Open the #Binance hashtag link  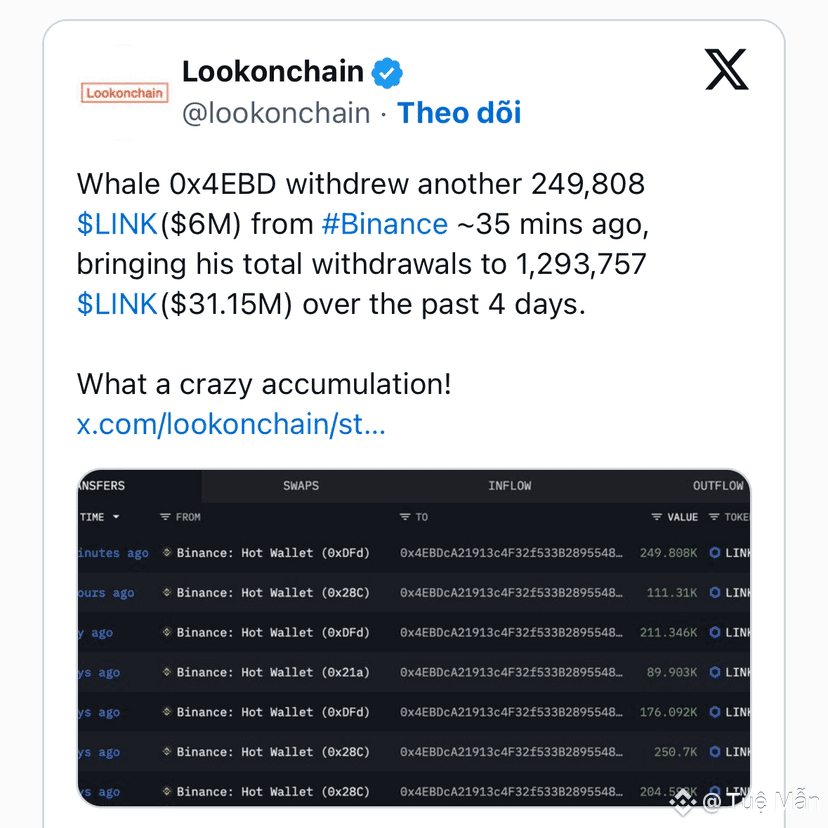[x=385, y=224]
